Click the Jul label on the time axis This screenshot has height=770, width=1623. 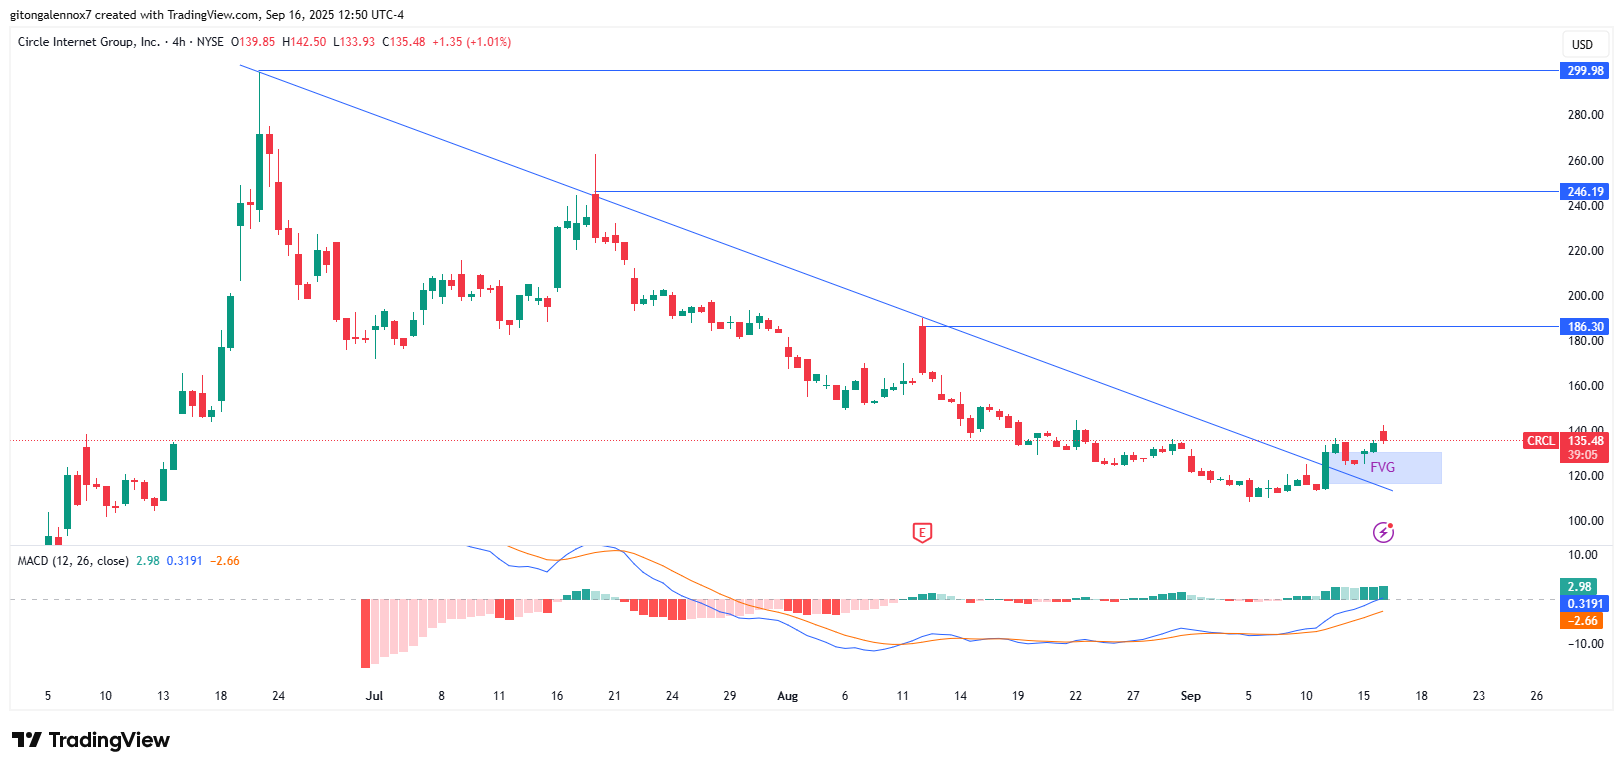(x=374, y=696)
